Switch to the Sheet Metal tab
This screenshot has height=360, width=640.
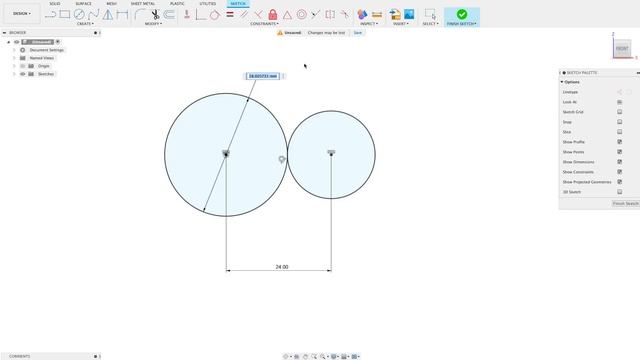(x=143, y=4)
